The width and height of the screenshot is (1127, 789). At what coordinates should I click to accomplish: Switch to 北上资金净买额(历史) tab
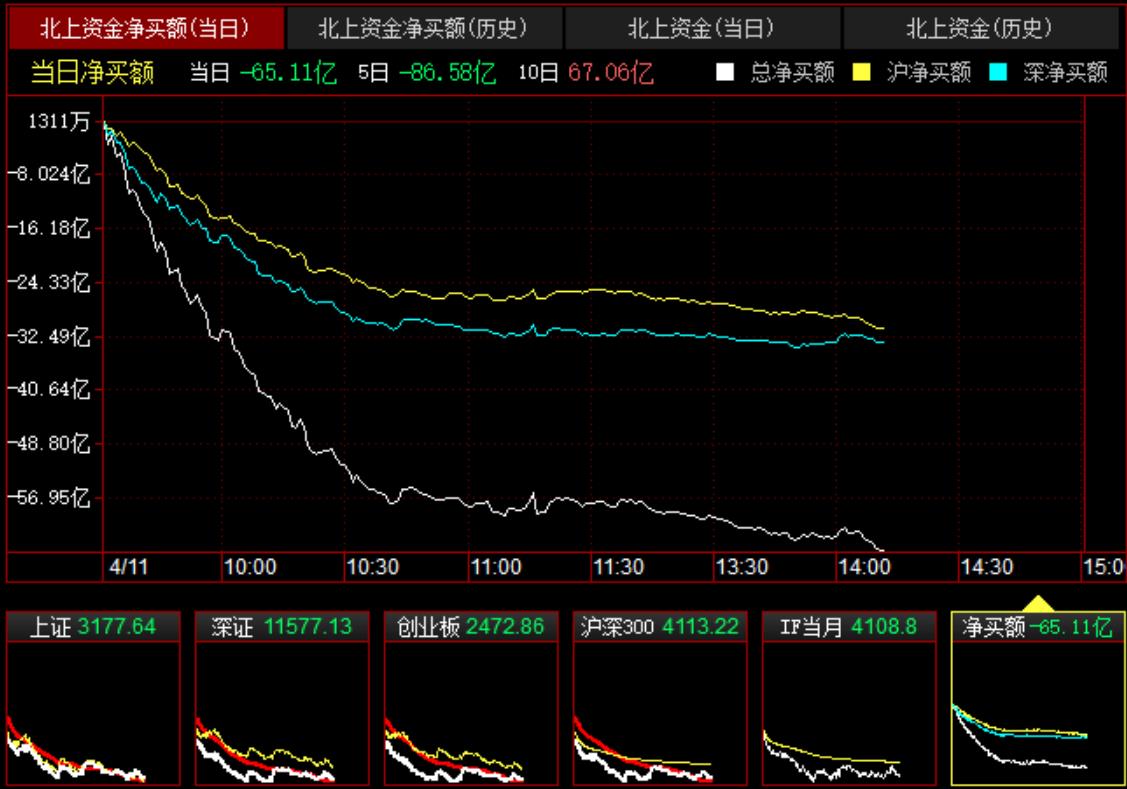[x=424, y=29]
